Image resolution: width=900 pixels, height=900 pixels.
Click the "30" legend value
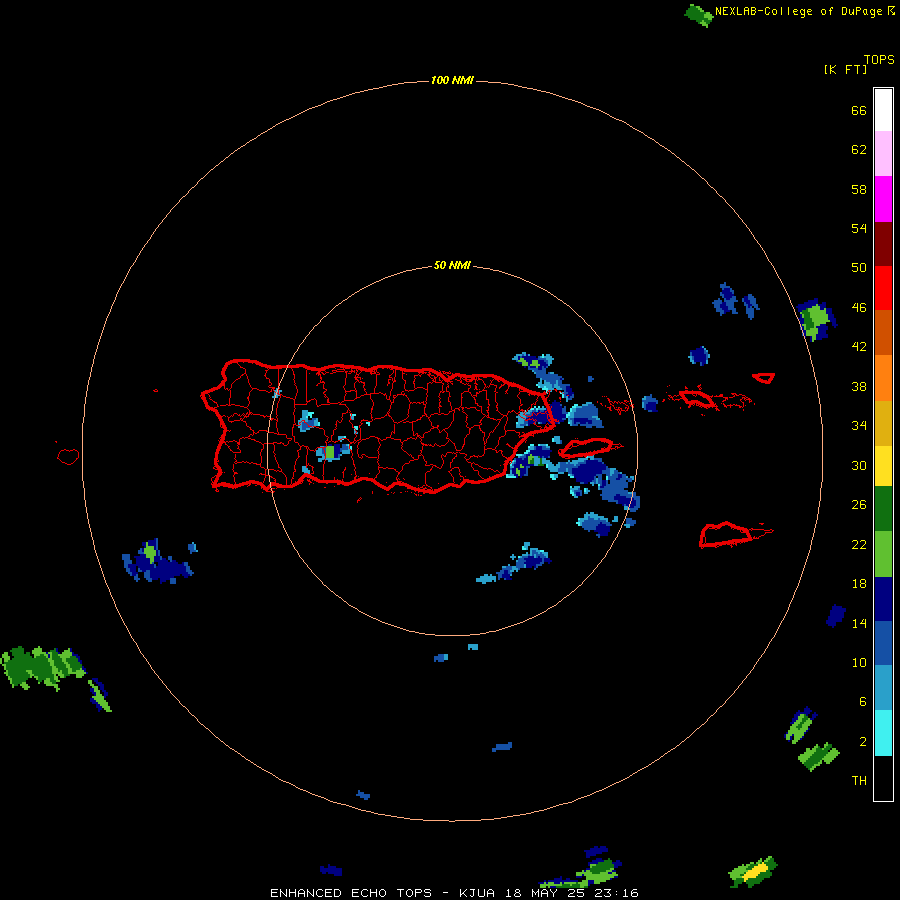pos(859,465)
